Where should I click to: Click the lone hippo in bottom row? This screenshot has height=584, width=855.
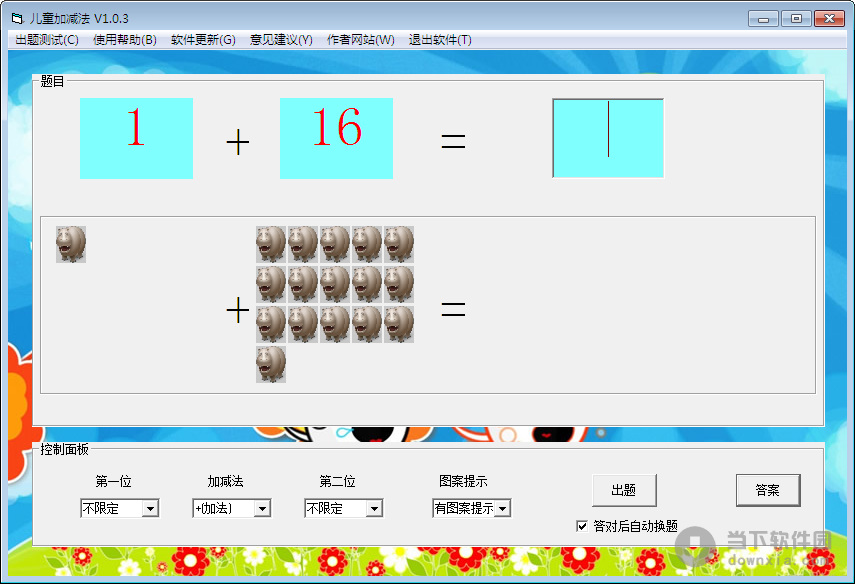271,364
